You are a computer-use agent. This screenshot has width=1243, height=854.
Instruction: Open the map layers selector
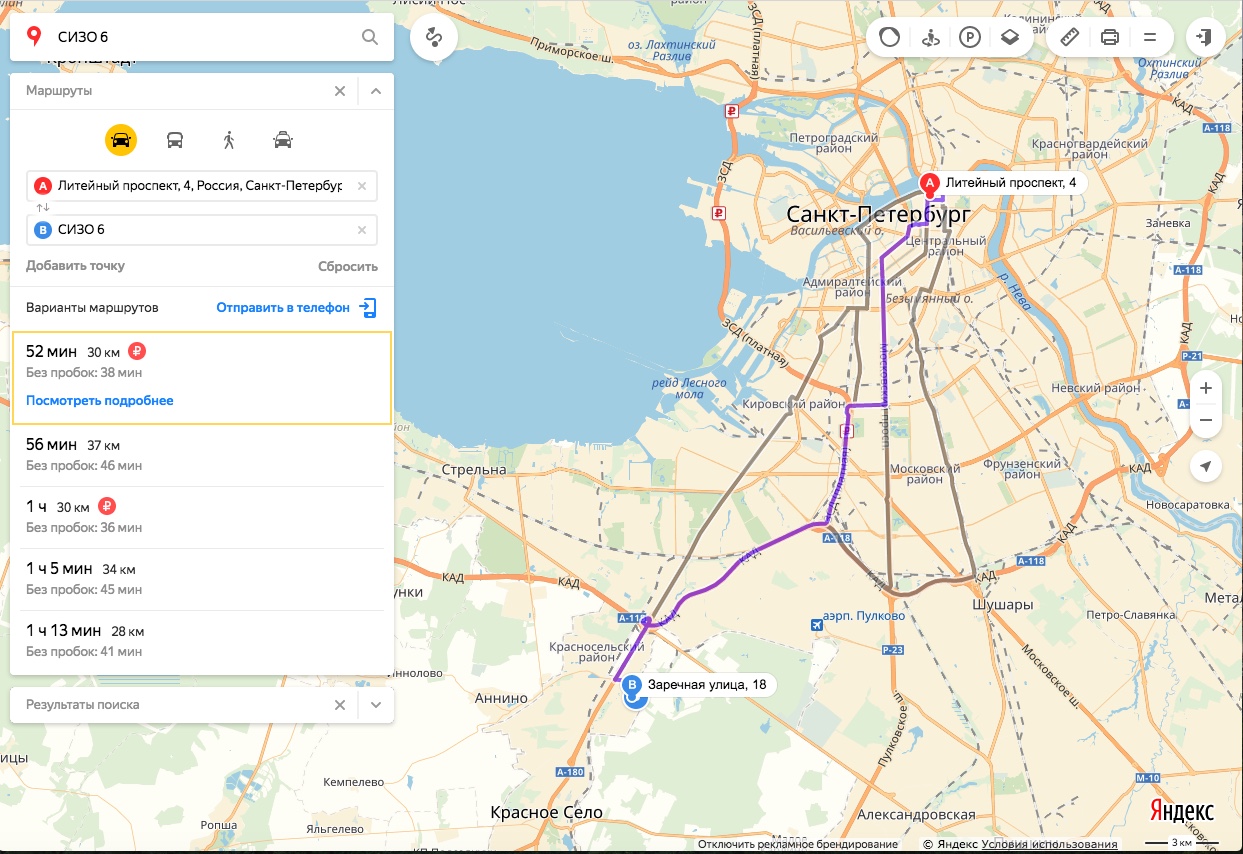(x=1009, y=38)
